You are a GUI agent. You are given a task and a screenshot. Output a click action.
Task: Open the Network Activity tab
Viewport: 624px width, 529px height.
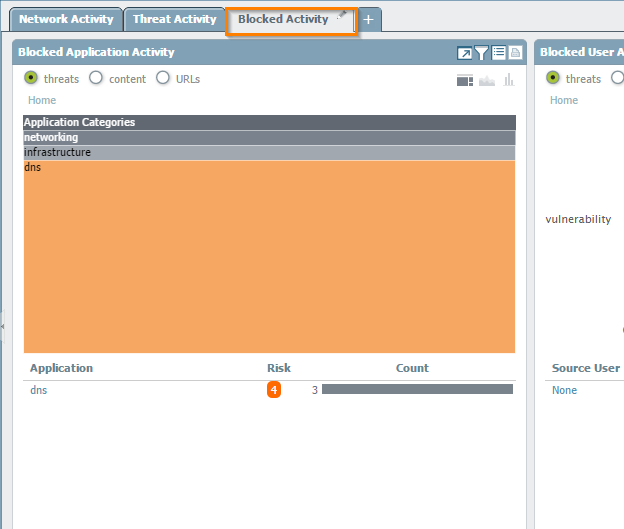[x=66, y=19]
